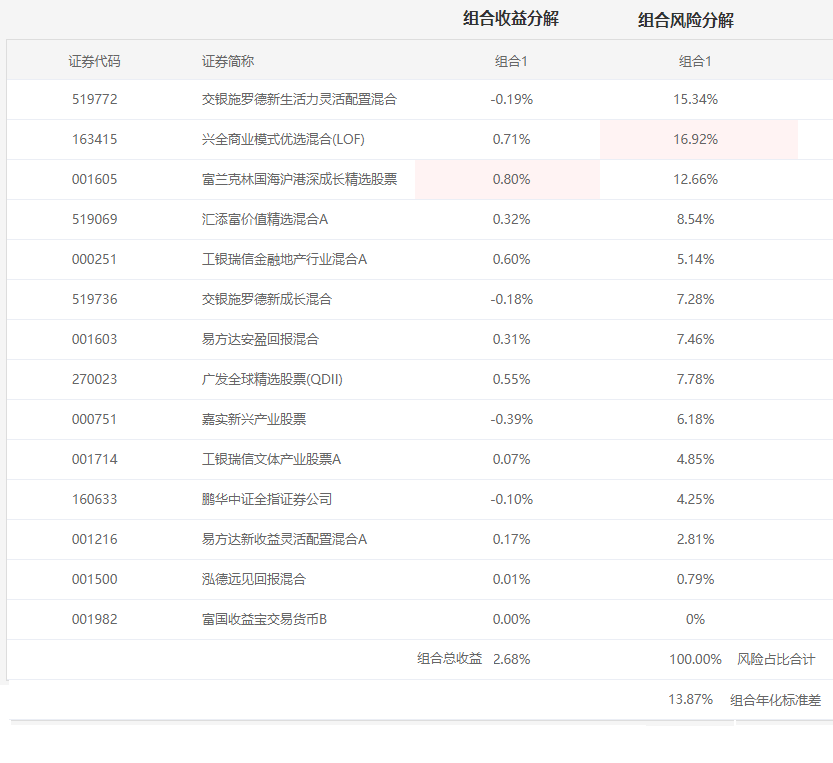Screen dimensions: 833x763
Task: Click security code 001714
Action: 95,459
